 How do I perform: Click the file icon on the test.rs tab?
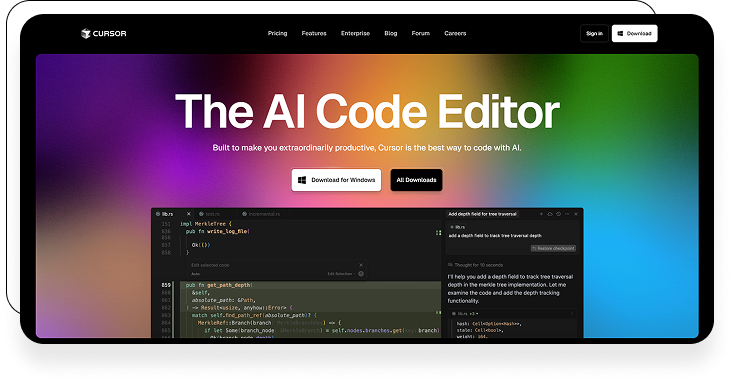tap(201, 214)
